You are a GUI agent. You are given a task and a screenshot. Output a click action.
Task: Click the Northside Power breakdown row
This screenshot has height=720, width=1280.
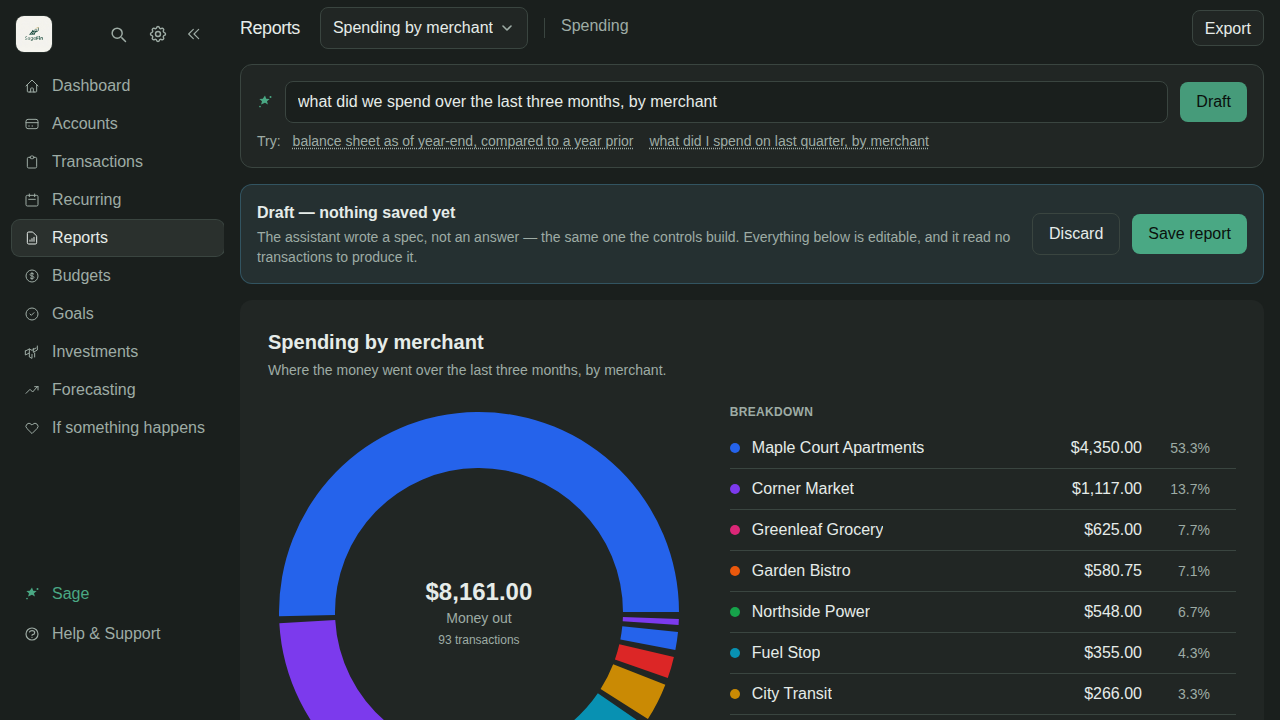[983, 612]
